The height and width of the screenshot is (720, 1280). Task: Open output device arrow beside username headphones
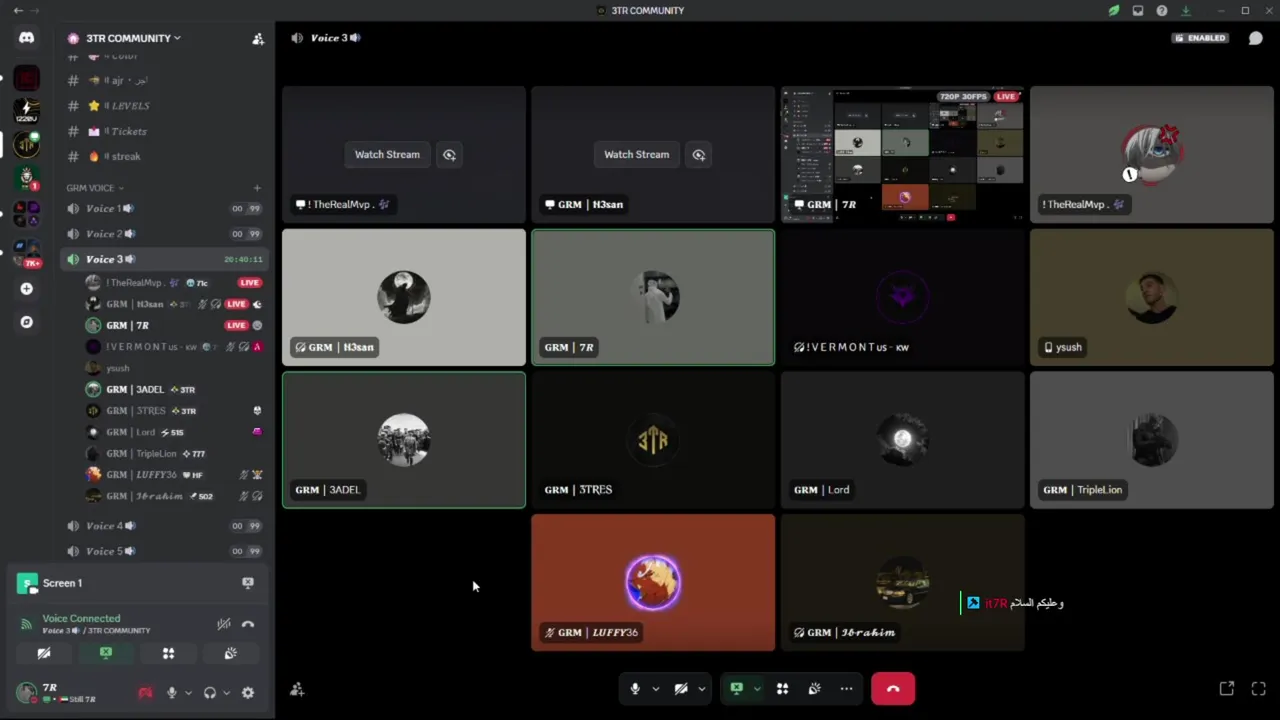click(x=226, y=692)
